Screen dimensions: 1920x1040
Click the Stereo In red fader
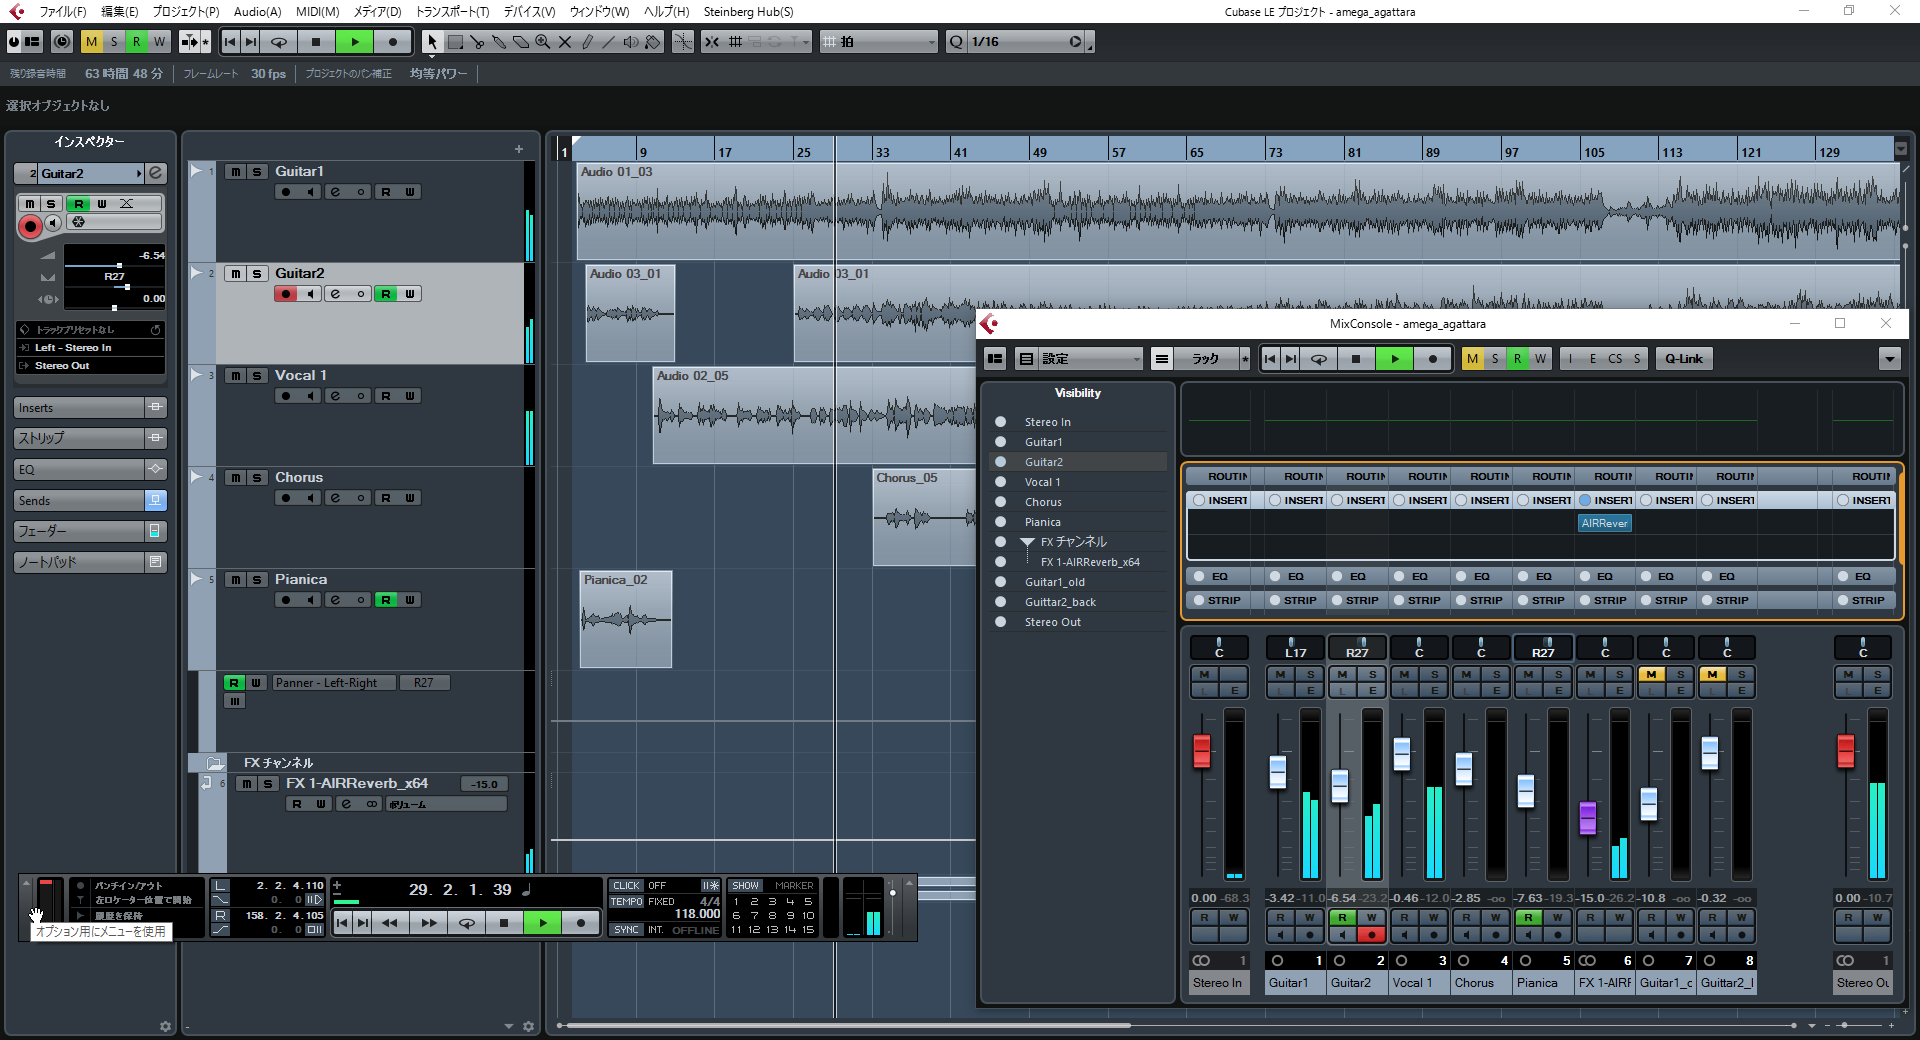click(x=1202, y=752)
